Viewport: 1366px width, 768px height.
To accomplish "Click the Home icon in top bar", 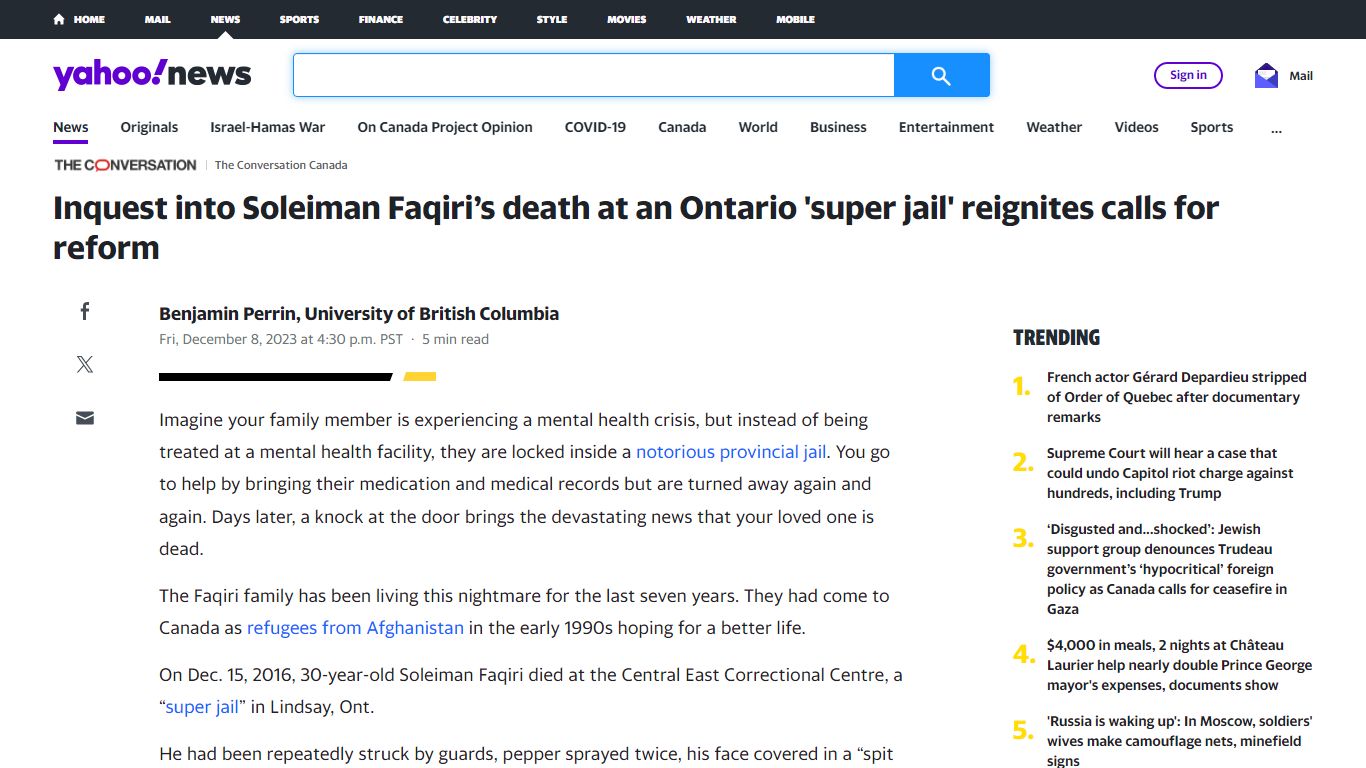I will (x=59, y=19).
